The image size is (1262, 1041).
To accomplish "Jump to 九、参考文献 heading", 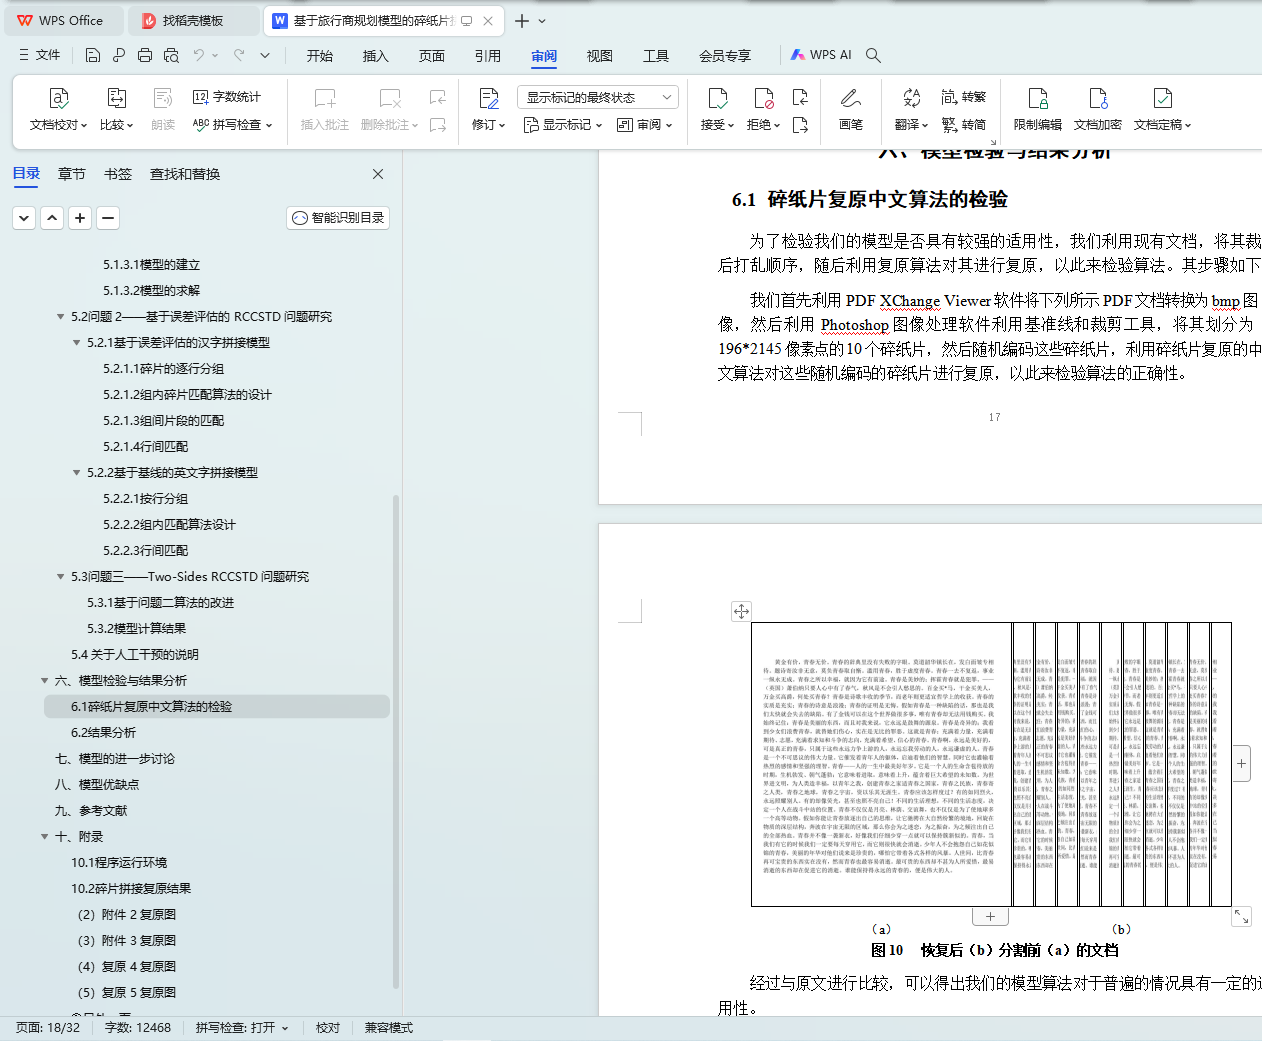I will 91,811.
